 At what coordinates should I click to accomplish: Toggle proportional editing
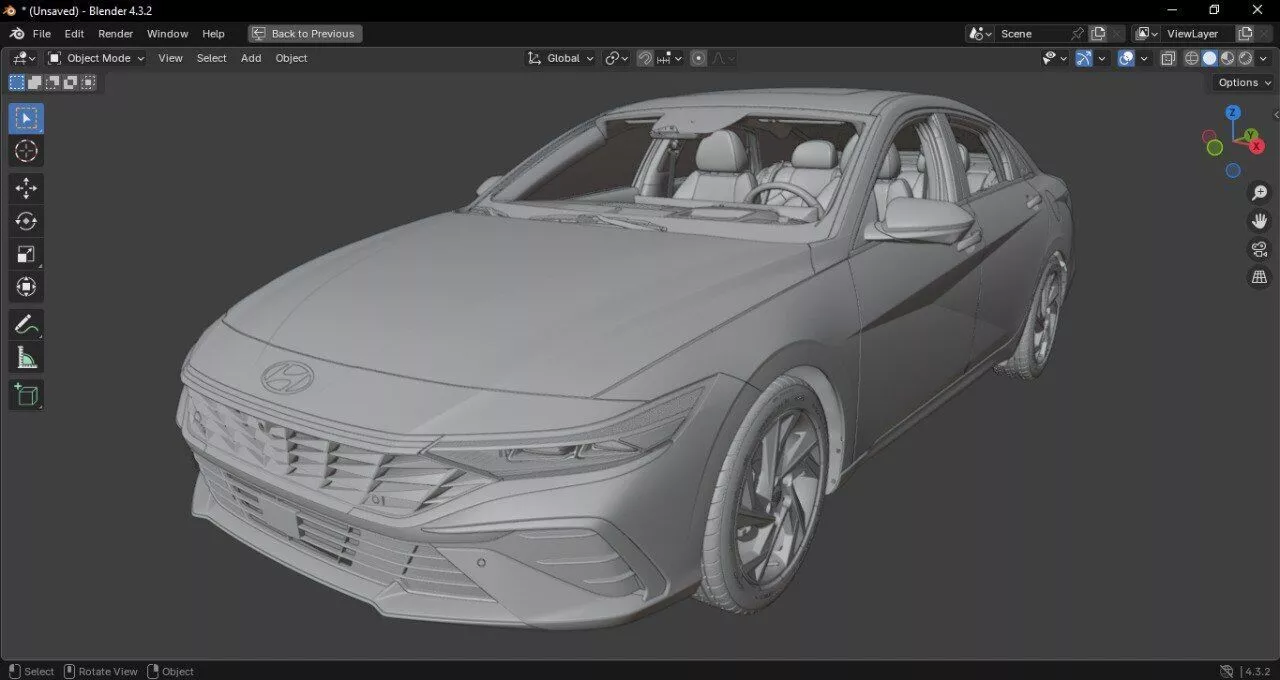pos(698,58)
